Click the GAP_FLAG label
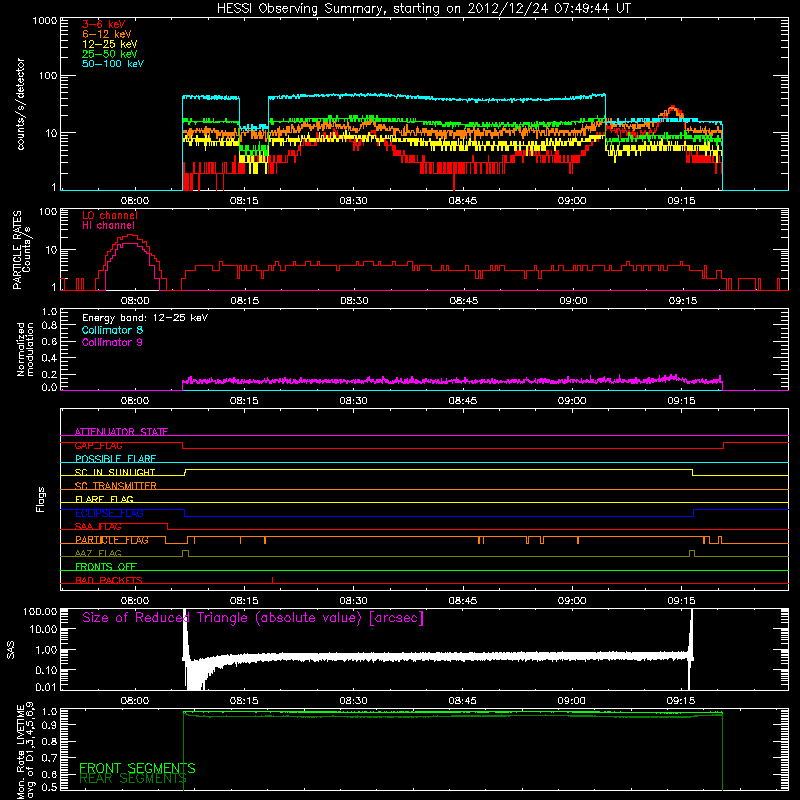 tap(98, 445)
